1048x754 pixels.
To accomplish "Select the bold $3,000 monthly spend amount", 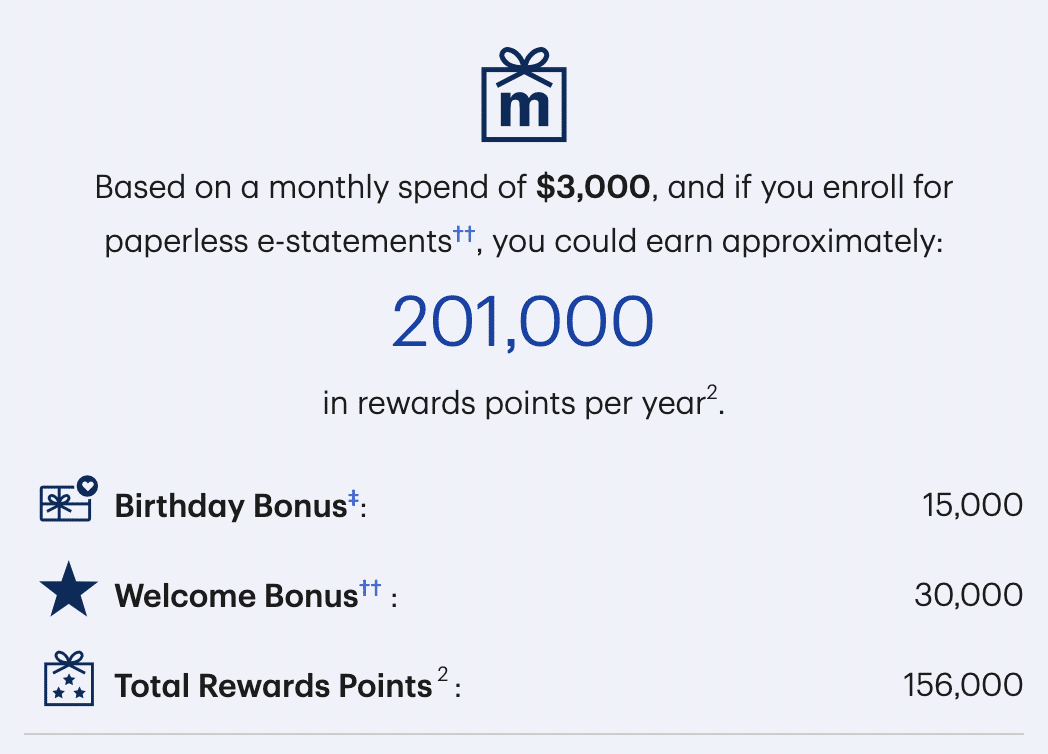I will 594,187.
